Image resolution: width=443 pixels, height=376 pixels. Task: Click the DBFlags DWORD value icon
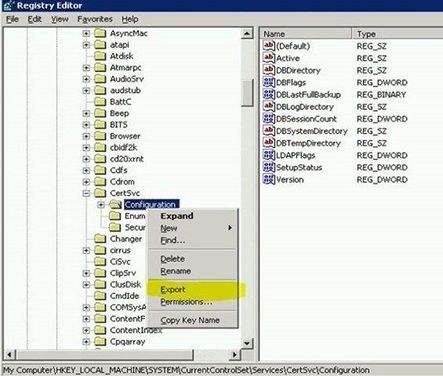point(269,82)
